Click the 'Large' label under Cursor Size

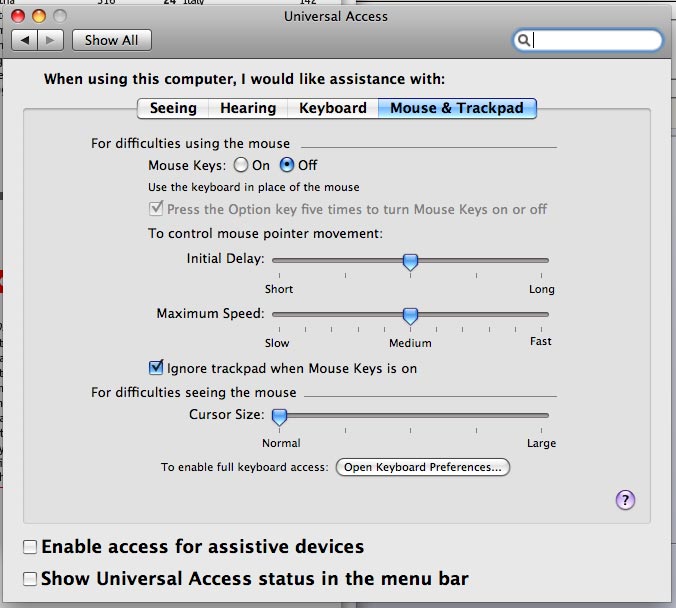(541, 443)
